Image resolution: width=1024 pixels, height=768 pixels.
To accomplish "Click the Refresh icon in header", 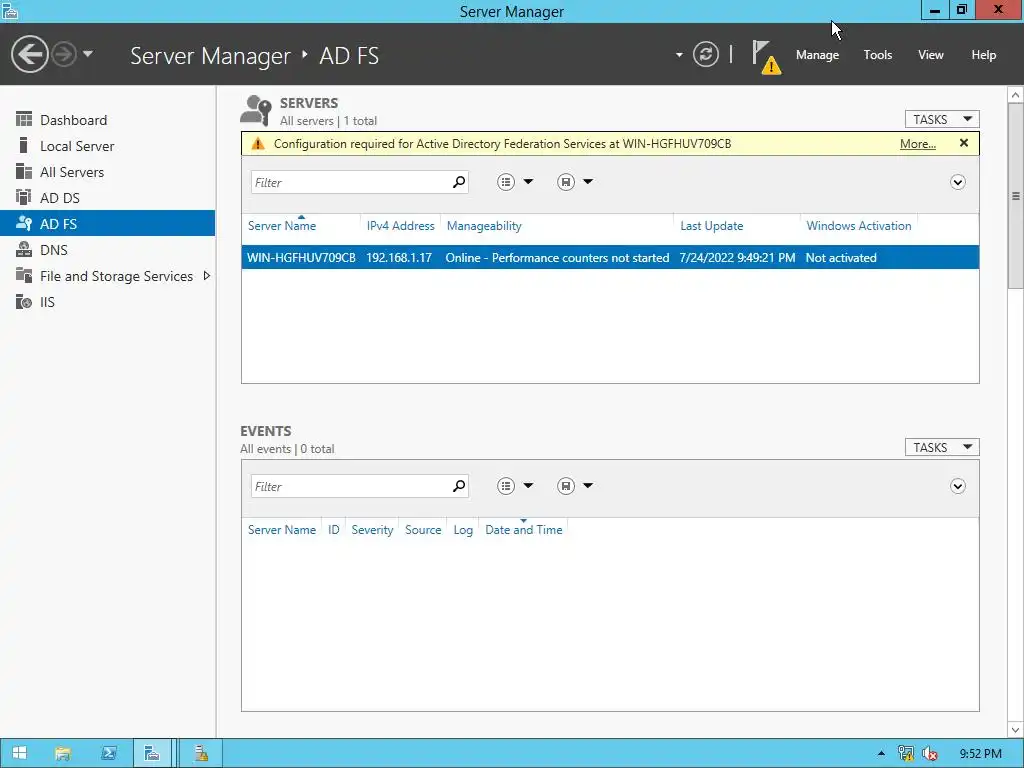I will (705, 54).
